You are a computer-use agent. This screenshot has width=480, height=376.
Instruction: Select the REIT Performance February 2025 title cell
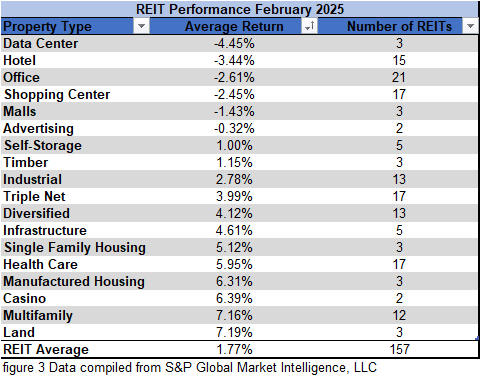pyautogui.click(x=240, y=9)
